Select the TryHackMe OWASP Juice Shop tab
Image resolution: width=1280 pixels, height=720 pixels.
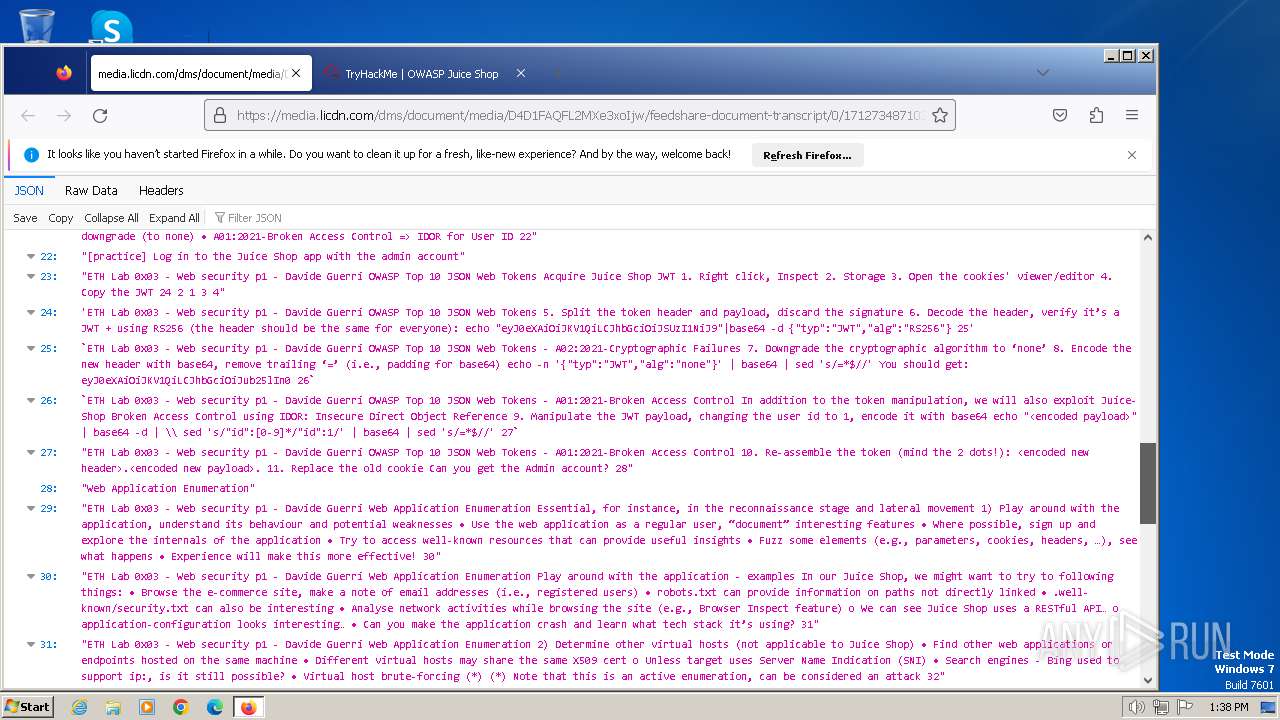[x=425, y=73]
